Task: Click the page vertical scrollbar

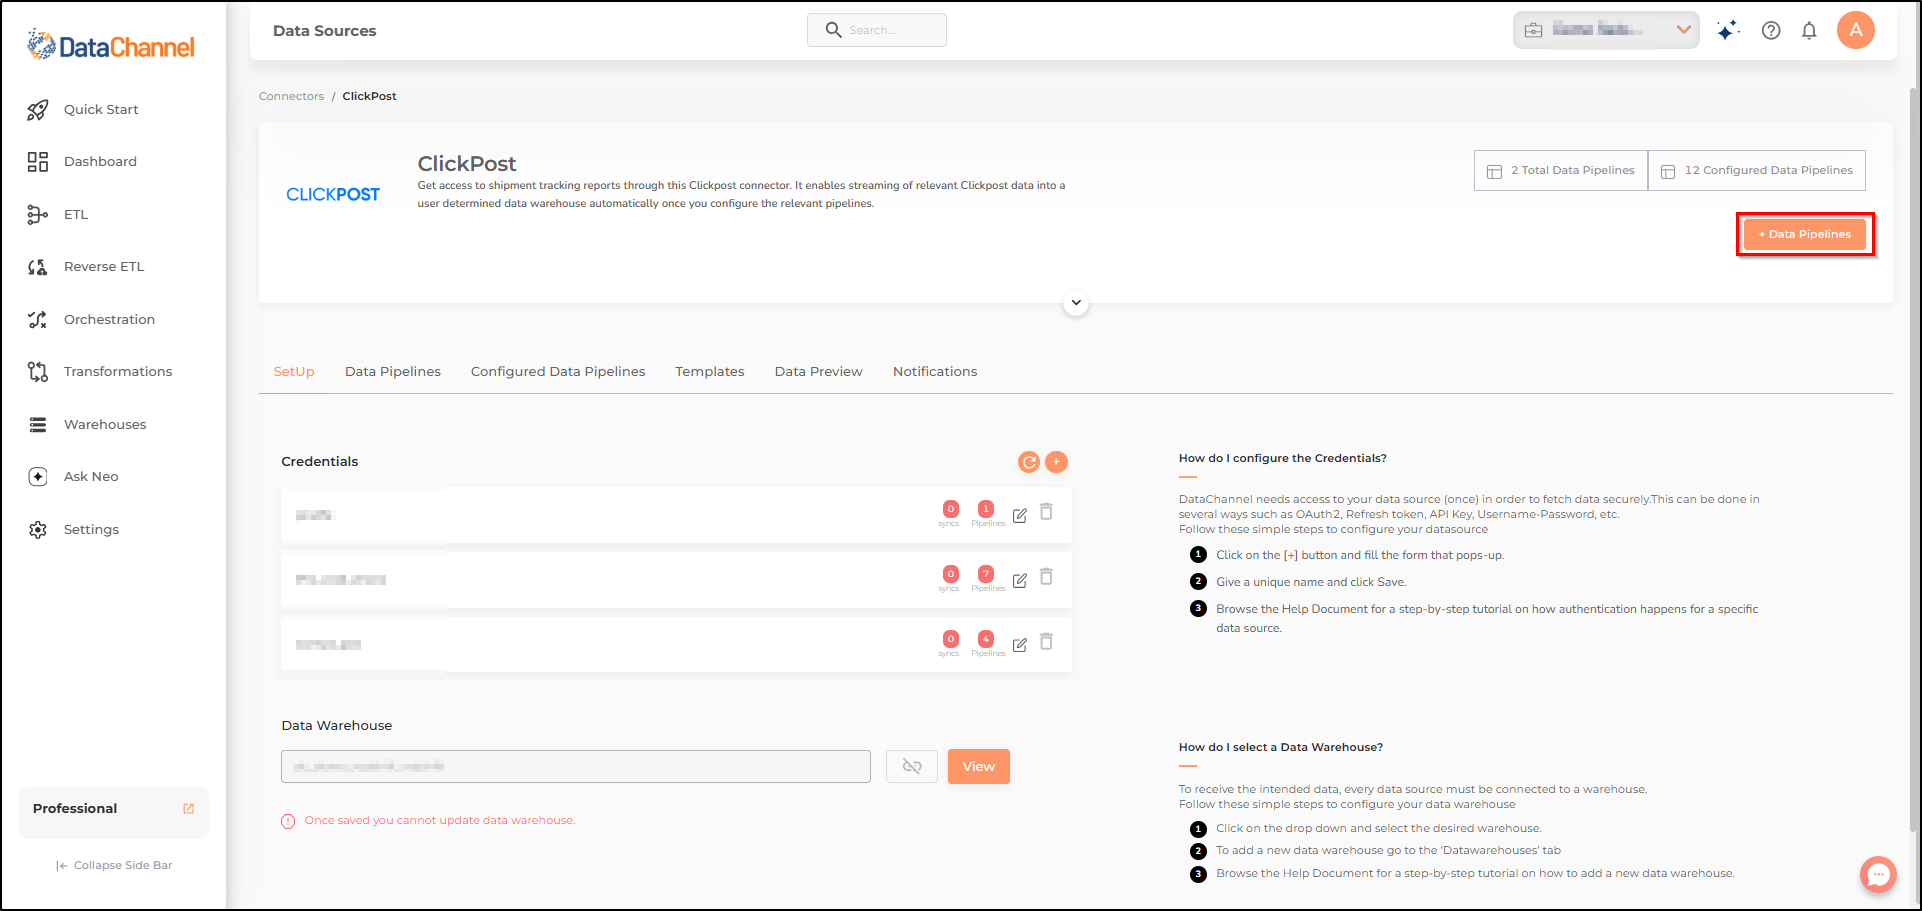Action: pos(1913,460)
